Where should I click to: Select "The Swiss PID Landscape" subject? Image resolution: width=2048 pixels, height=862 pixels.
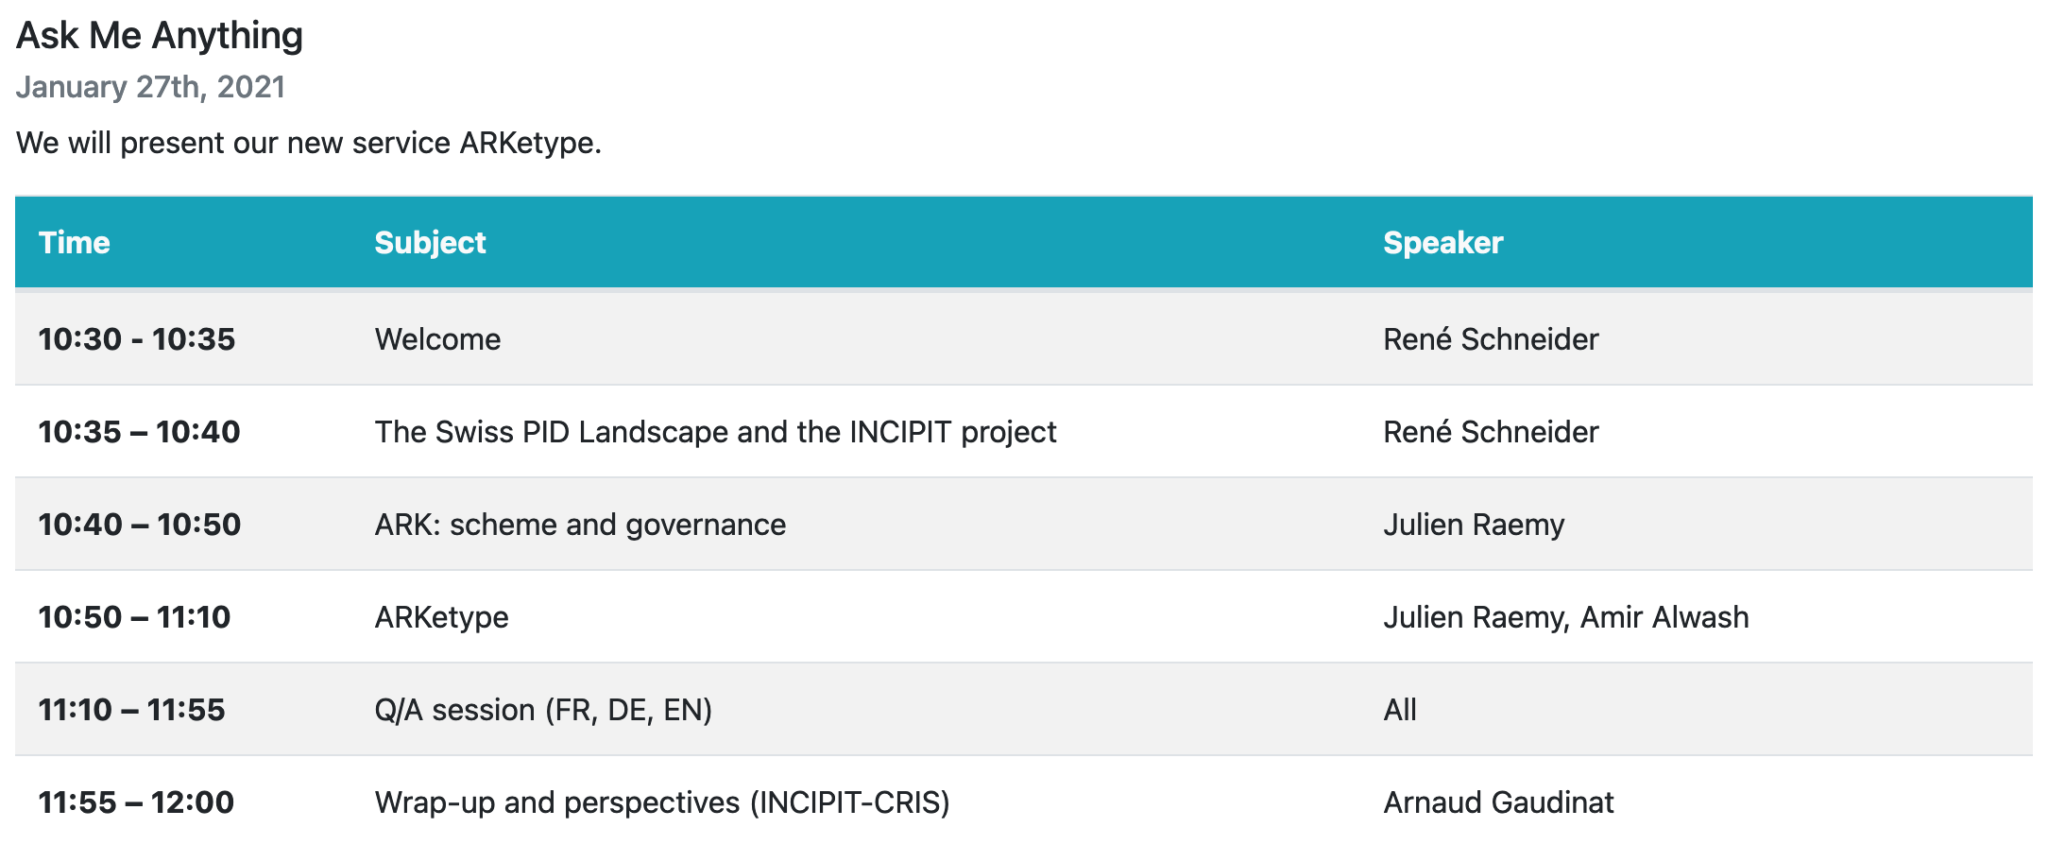(x=715, y=432)
